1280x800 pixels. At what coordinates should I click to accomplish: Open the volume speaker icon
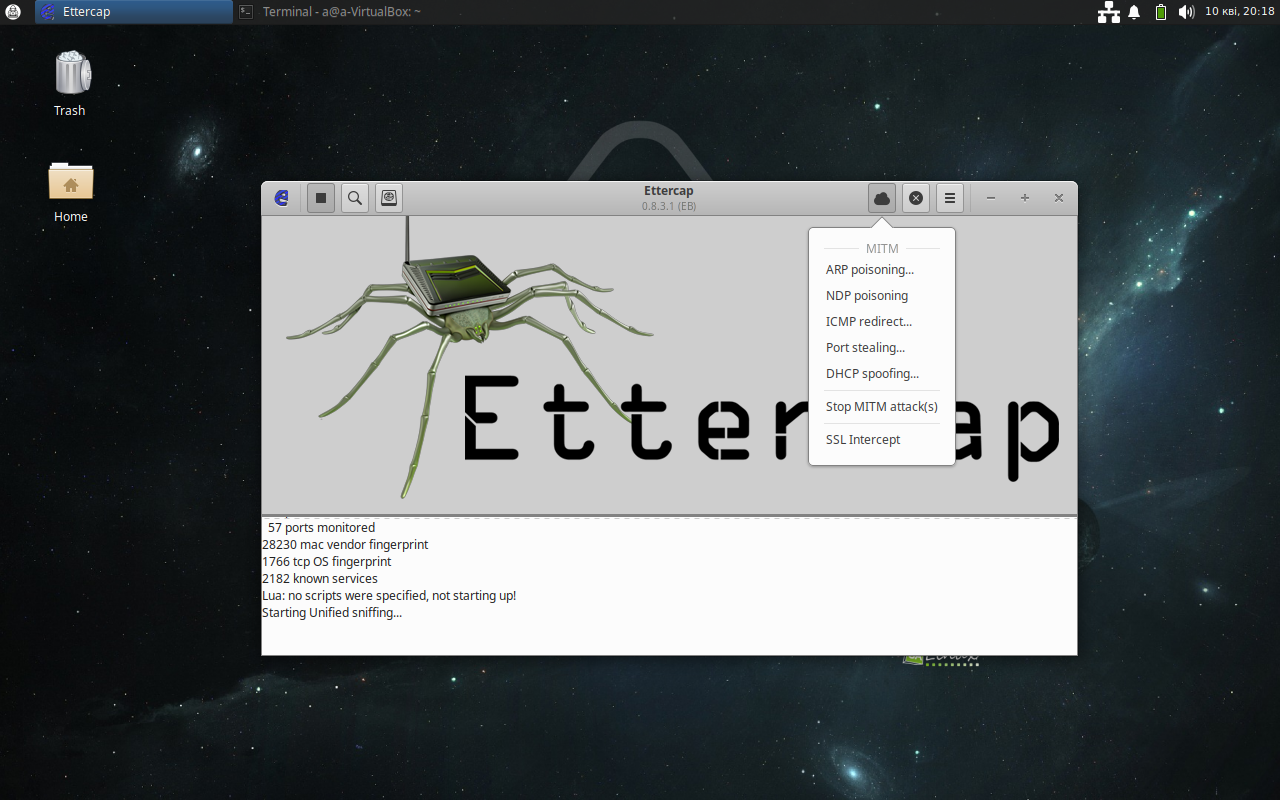pyautogui.click(x=1186, y=12)
